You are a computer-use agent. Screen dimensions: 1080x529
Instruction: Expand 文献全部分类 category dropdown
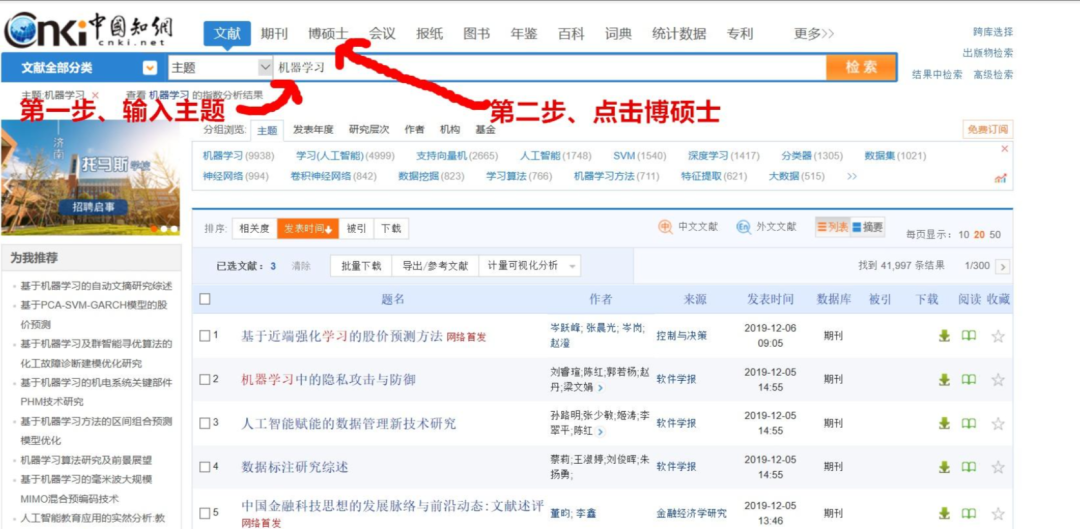(x=149, y=68)
